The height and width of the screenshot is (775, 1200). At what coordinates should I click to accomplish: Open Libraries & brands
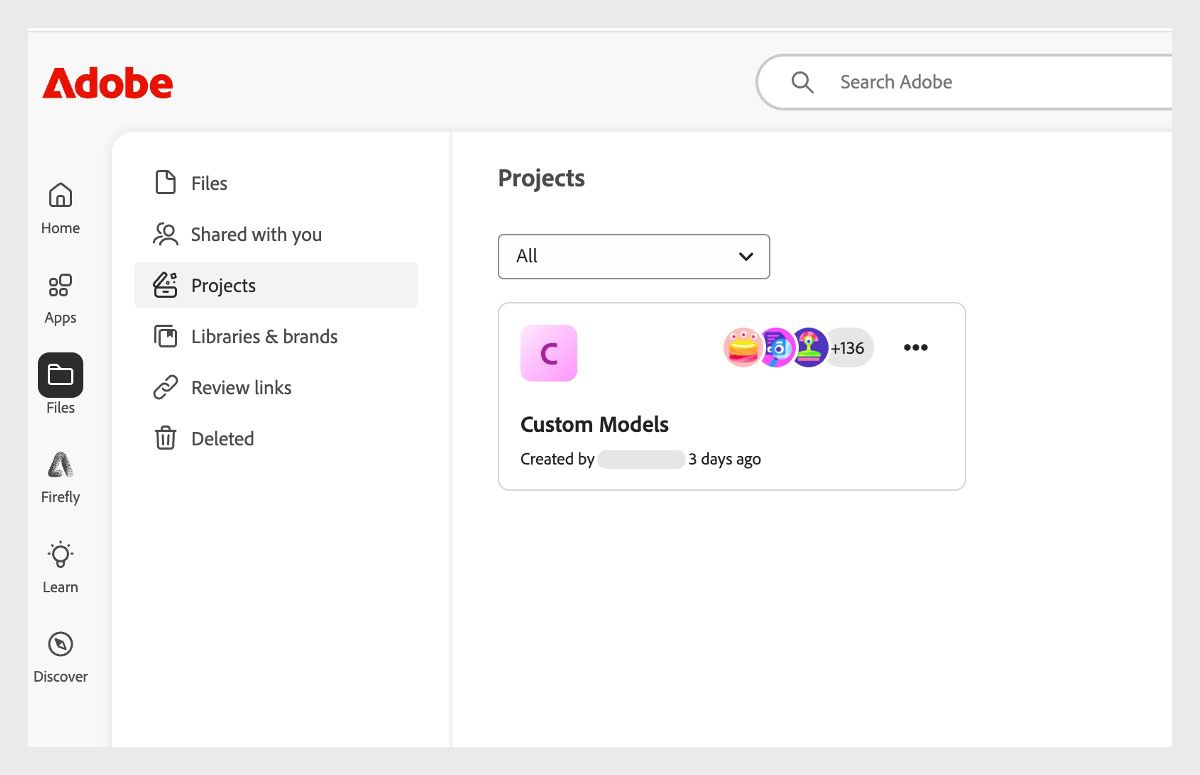click(x=264, y=336)
